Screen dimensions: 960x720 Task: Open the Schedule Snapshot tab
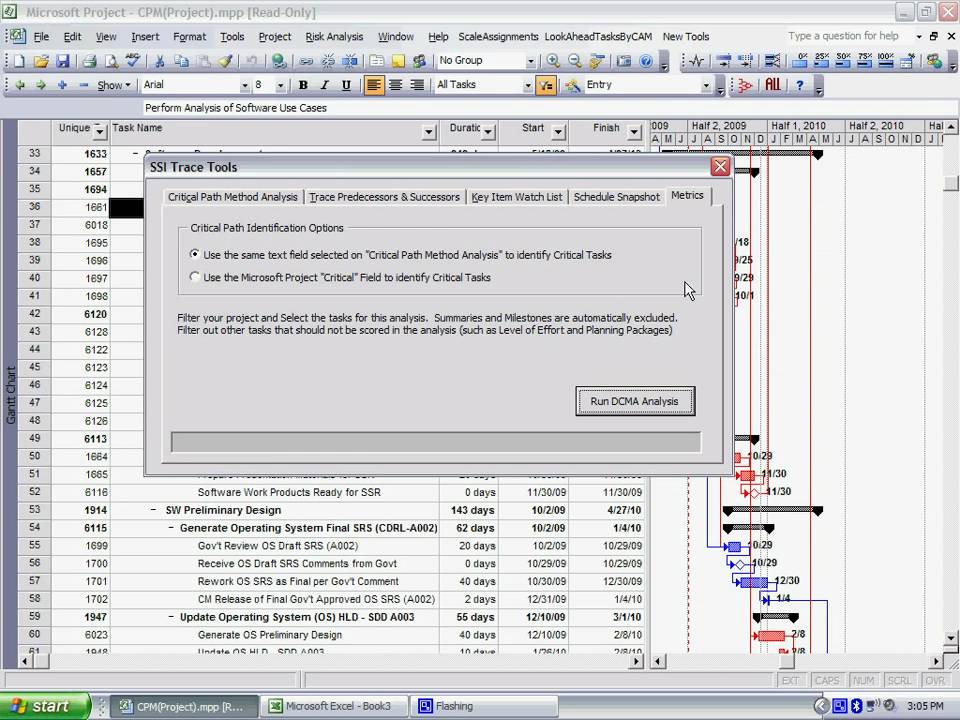point(617,197)
